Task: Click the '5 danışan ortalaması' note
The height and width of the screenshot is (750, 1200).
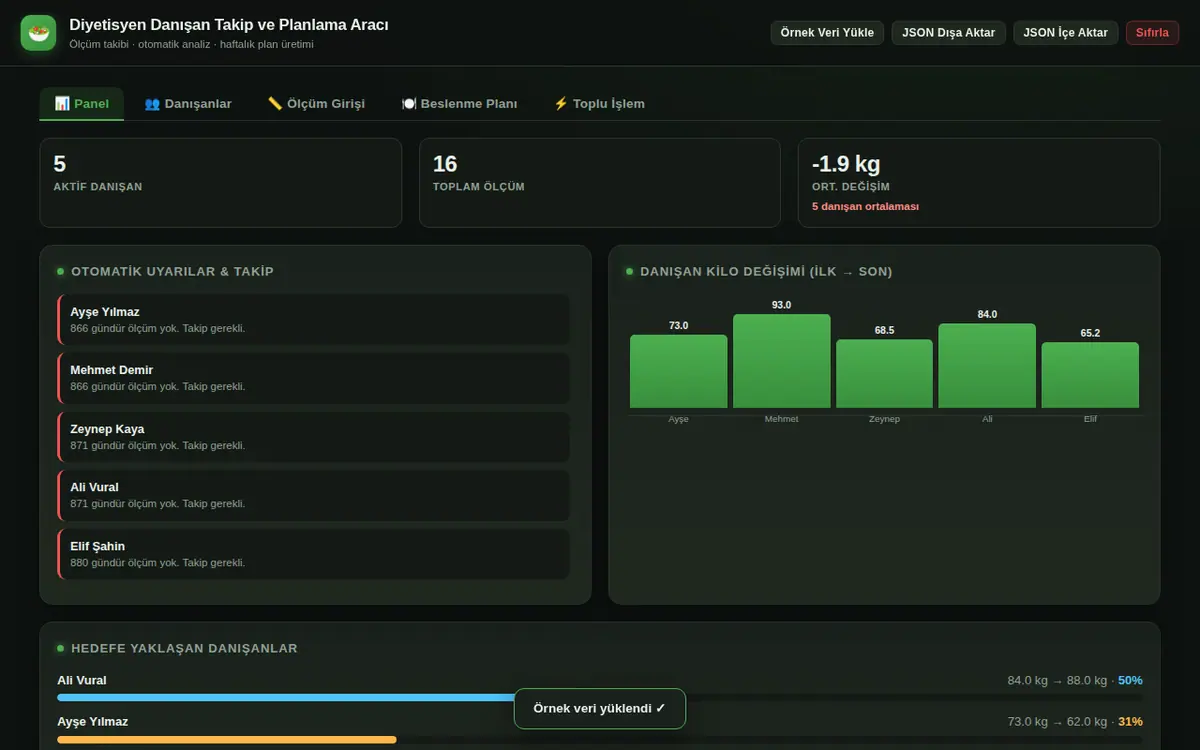Action: pyautogui.click(x=865, y=207)
